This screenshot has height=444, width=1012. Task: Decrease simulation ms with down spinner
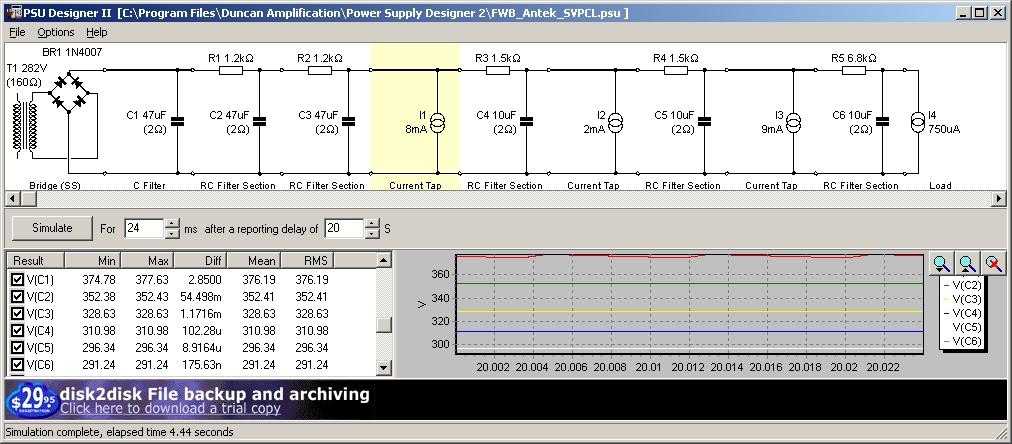172,233
